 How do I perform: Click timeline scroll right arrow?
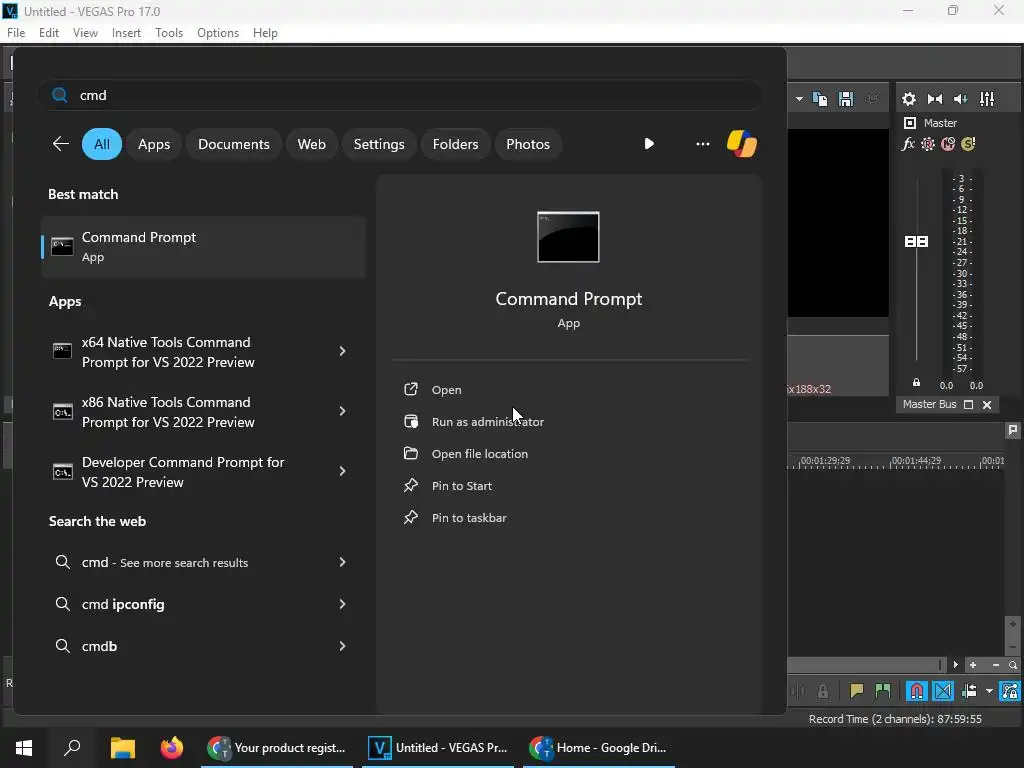955,665
